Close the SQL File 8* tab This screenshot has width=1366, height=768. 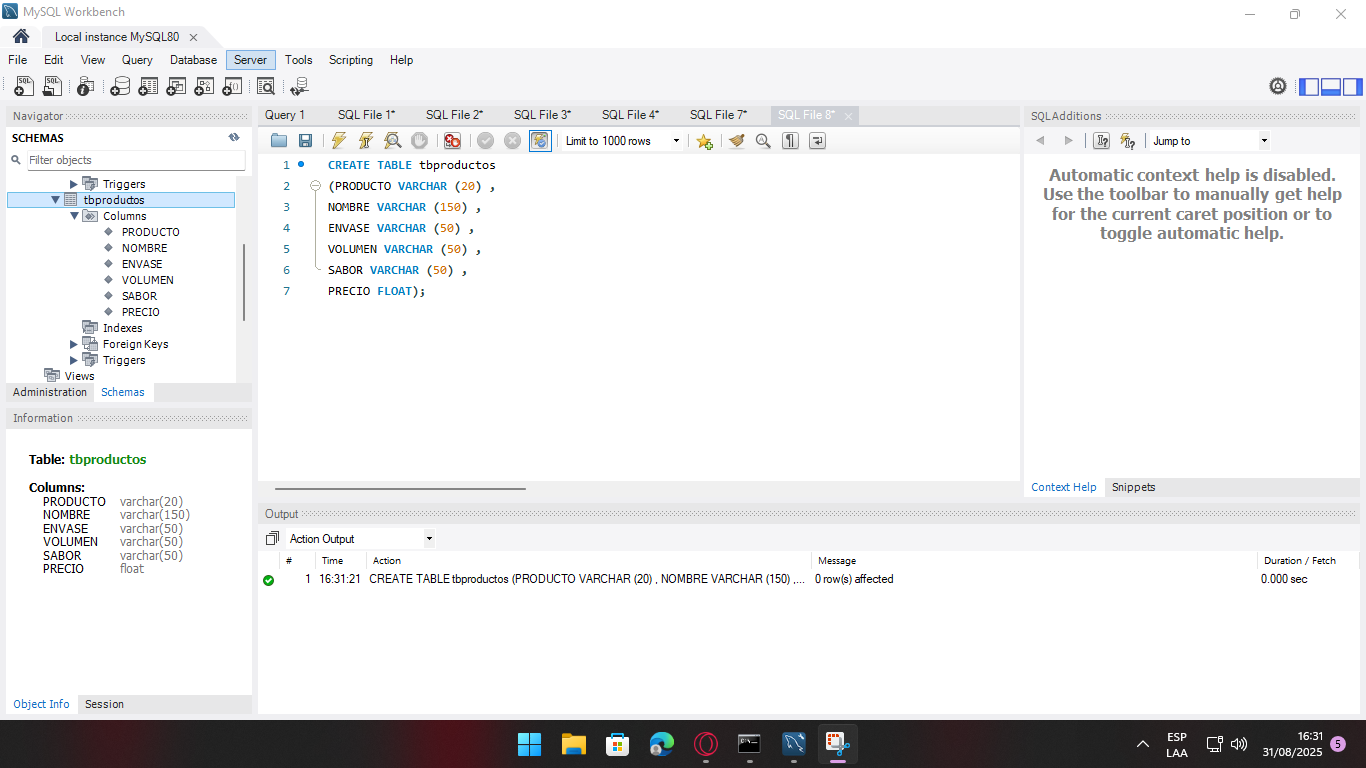click(849, 116)
